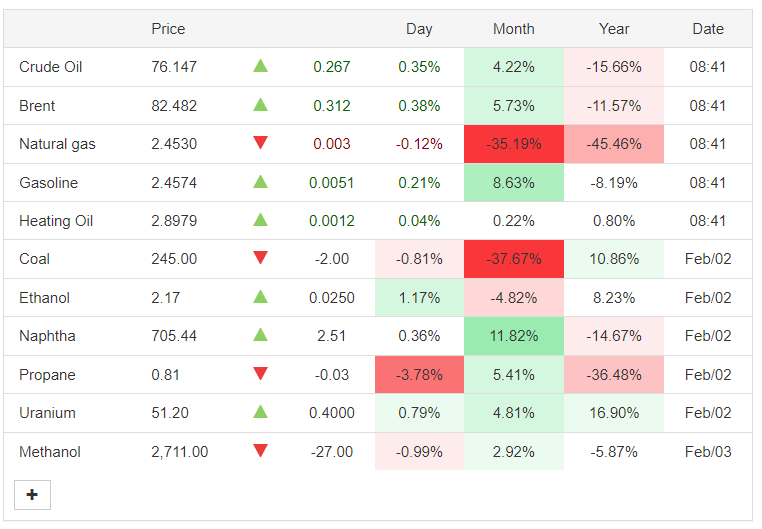Click the -0.99% day cell for Methanol
The height and width of the screenshot is (529, 762).
[419, 452]
